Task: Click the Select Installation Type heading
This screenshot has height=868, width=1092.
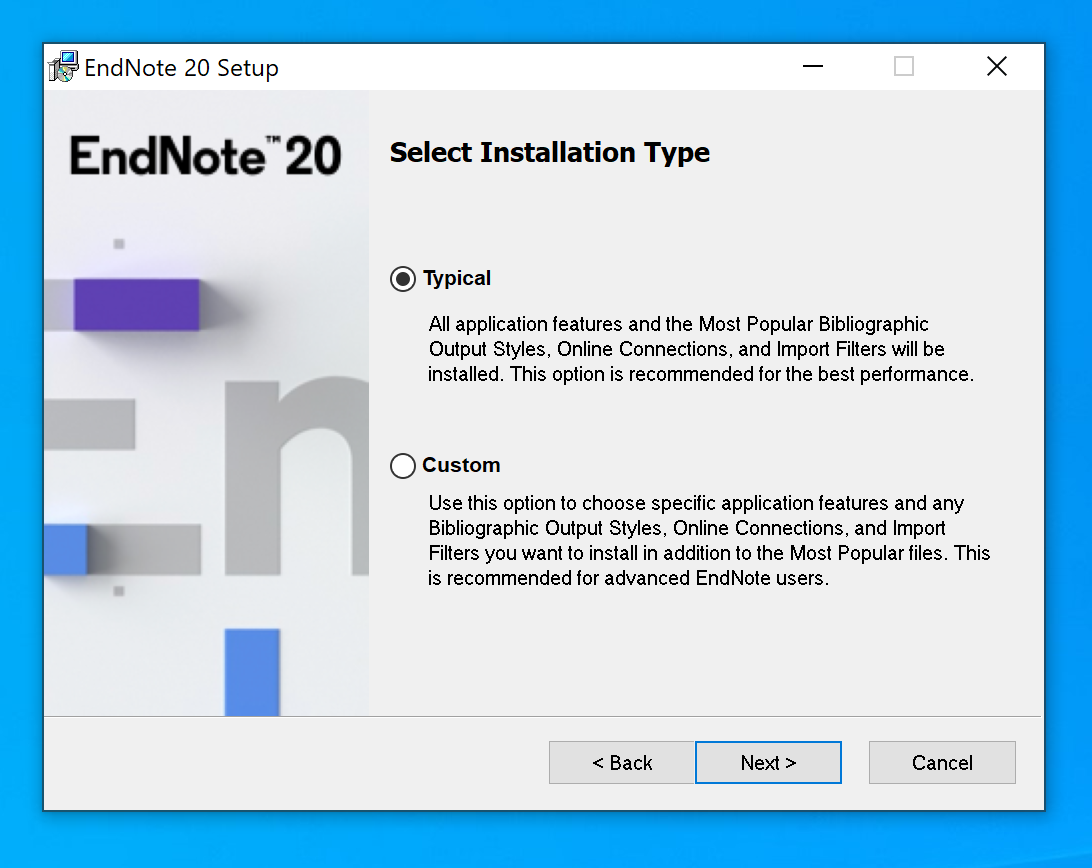Action: click(549, 153)
